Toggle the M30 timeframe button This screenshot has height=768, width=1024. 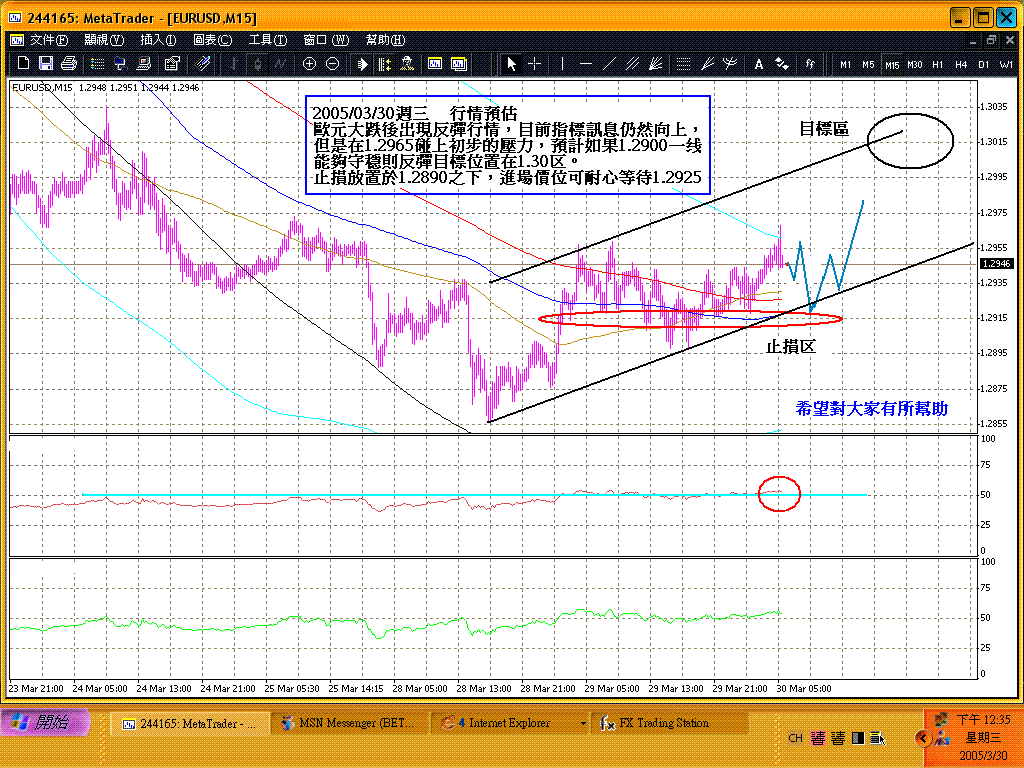click(914, 64)
